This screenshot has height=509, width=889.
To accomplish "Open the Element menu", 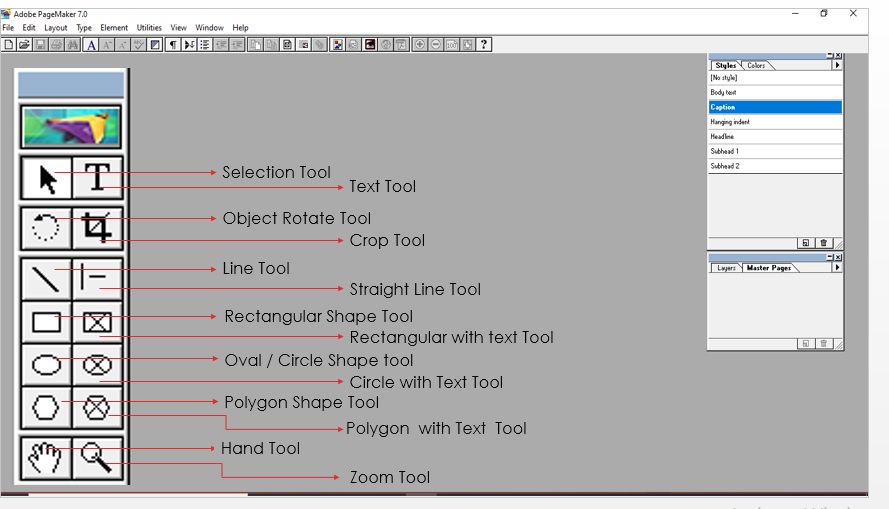I will [114, 27].
